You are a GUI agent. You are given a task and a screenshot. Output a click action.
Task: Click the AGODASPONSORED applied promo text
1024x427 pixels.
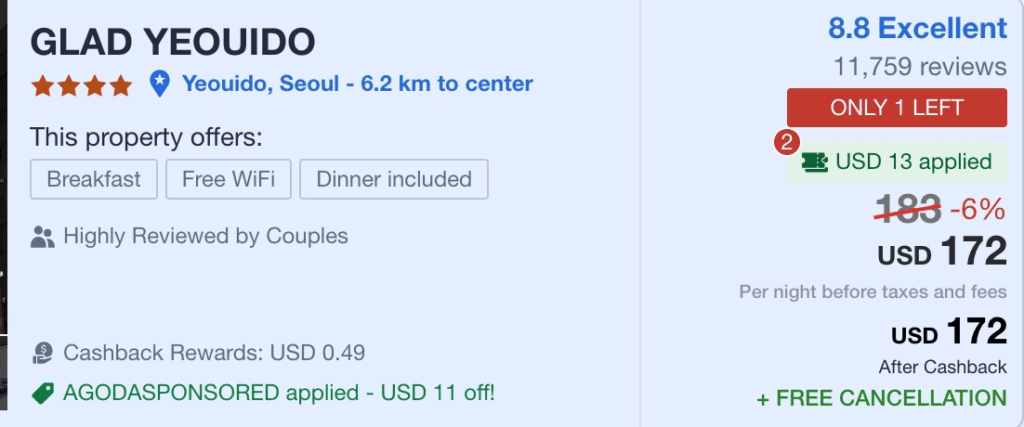pos(279,393)
